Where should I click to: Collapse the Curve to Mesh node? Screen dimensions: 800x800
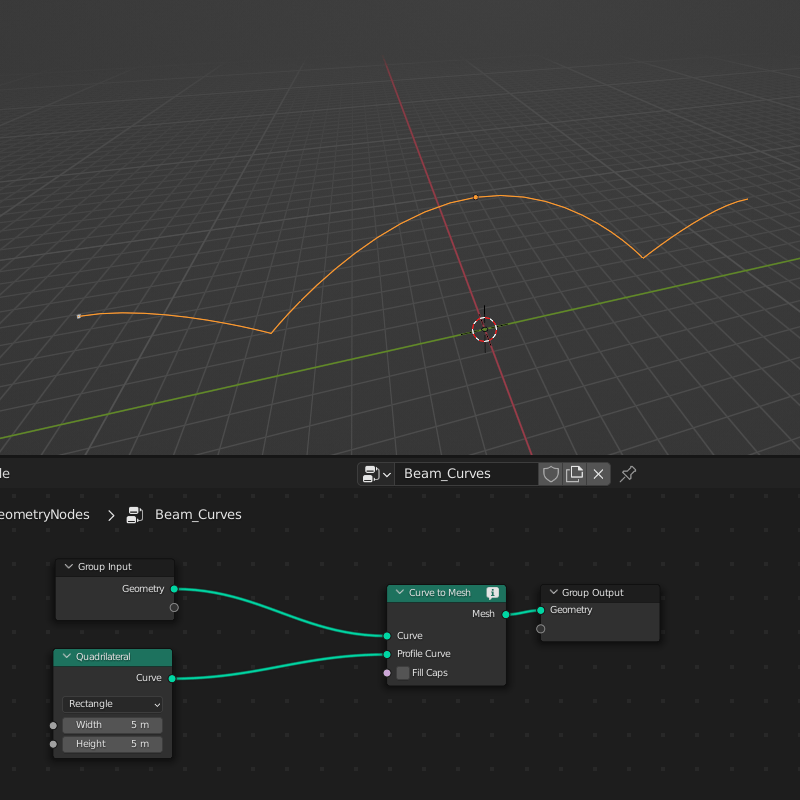tap(398, 593)
